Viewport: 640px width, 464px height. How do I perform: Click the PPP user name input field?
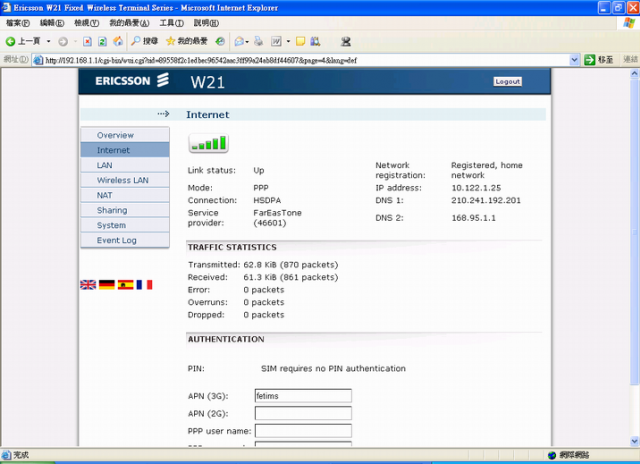click(x=303, y=431)
